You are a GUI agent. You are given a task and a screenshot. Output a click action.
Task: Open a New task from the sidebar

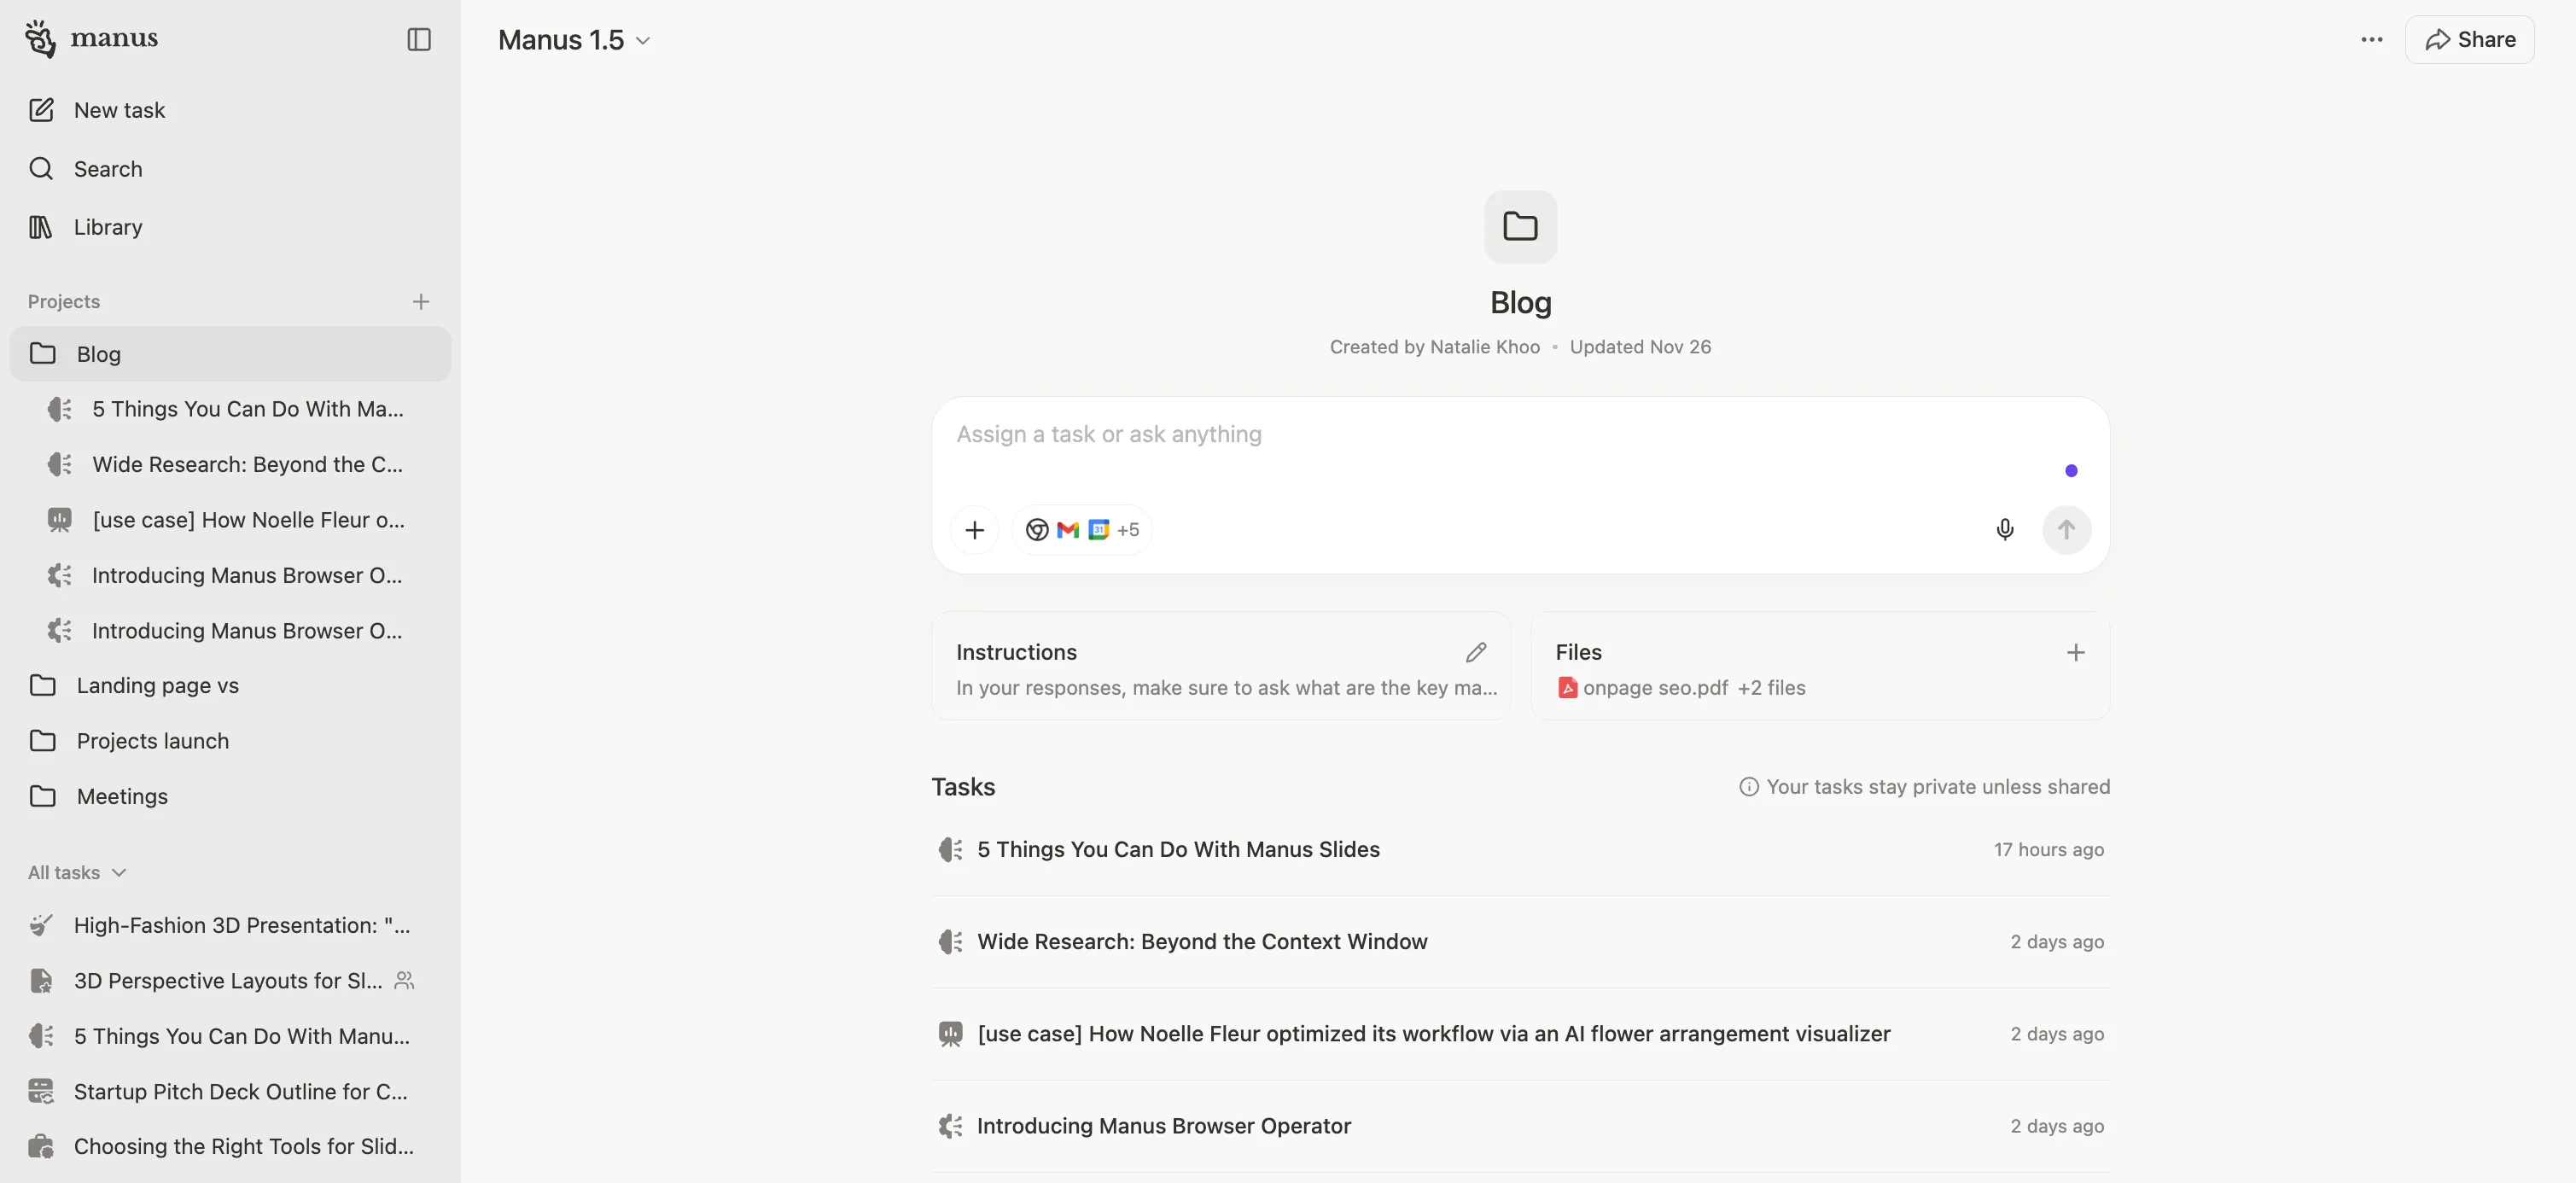coord(118,109)
